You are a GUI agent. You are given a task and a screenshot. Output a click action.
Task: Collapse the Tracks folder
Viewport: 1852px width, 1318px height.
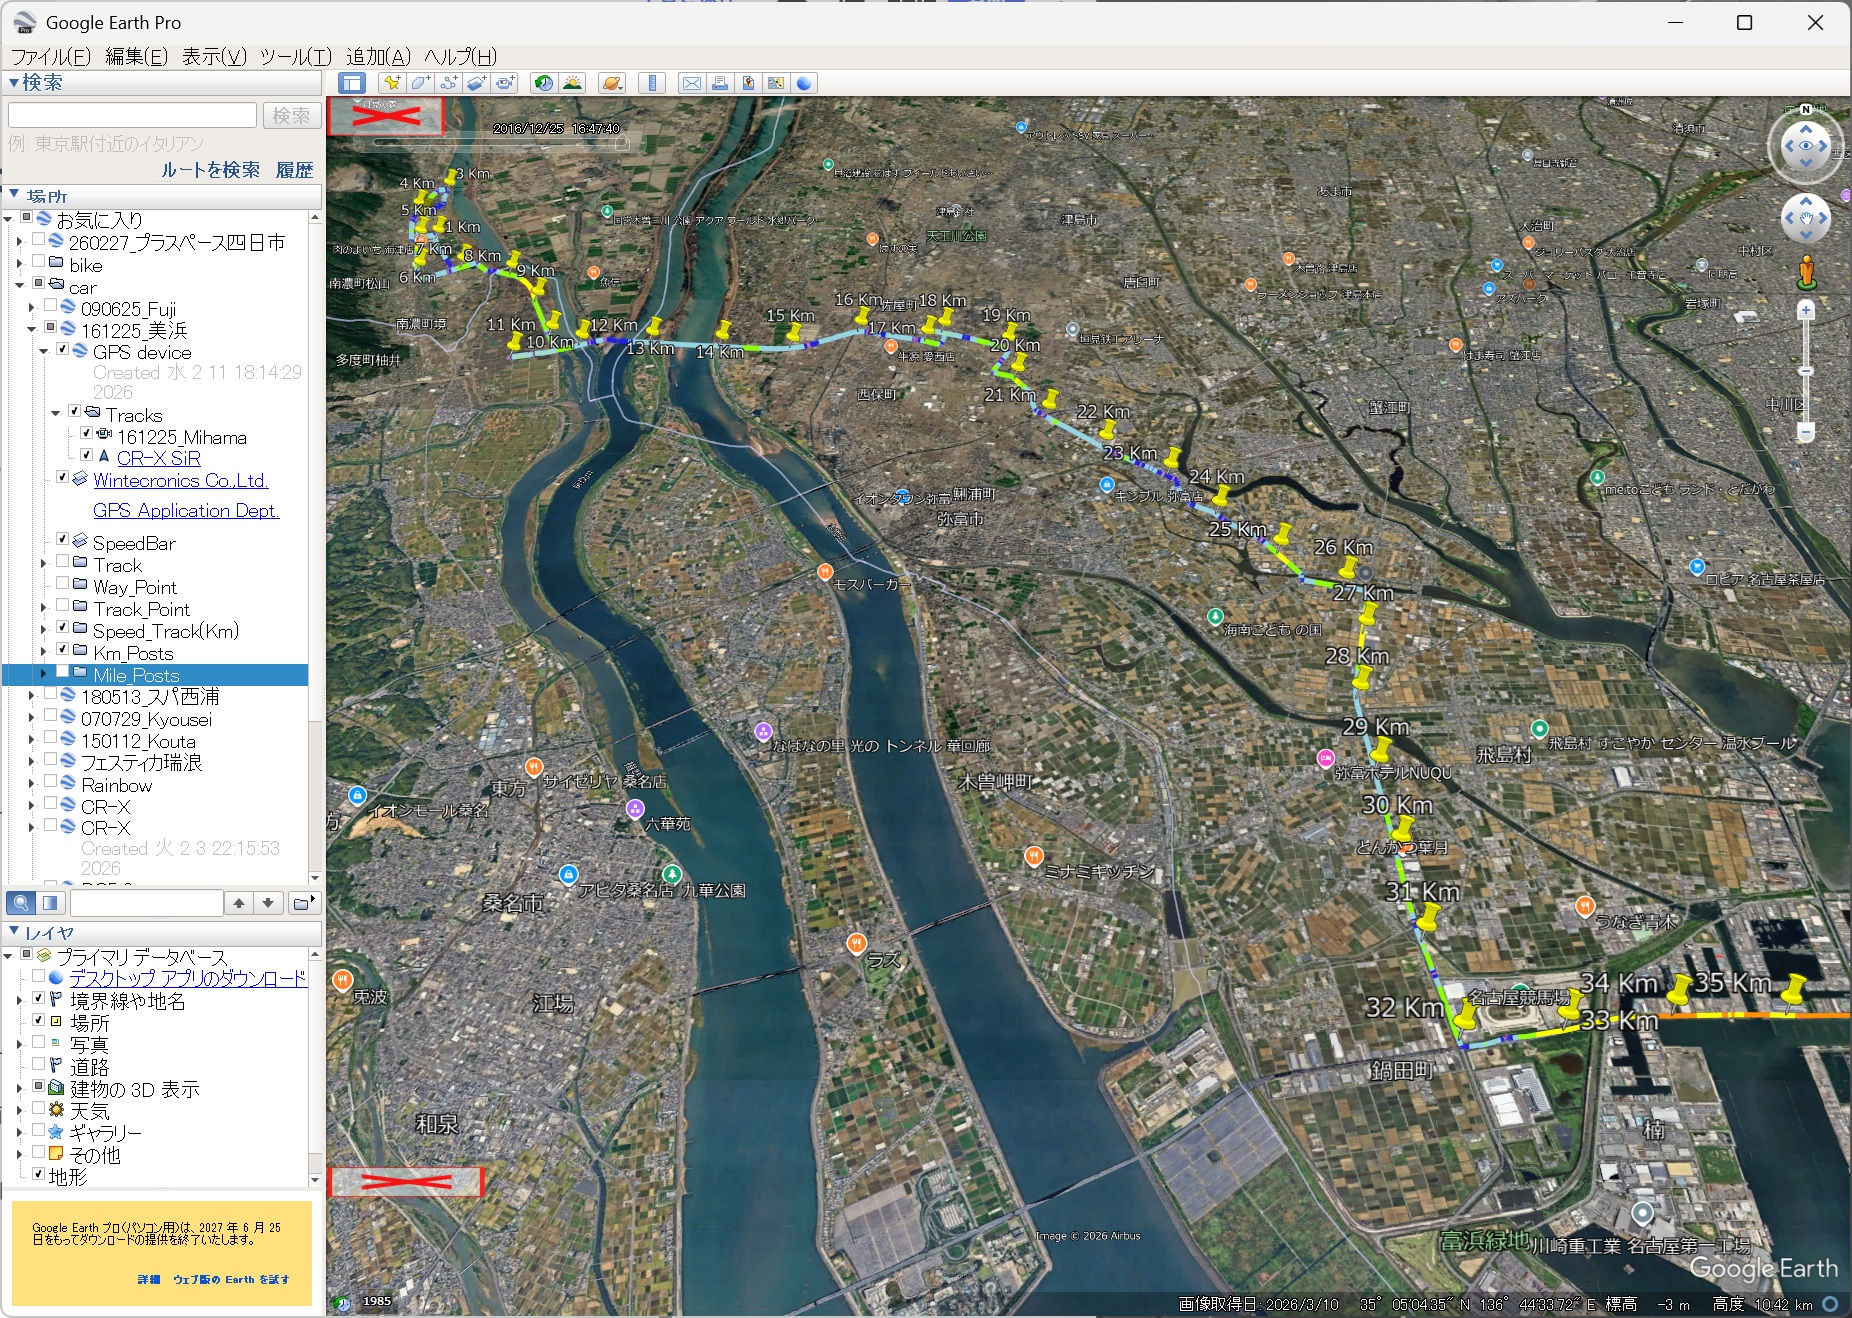[55, 414]
